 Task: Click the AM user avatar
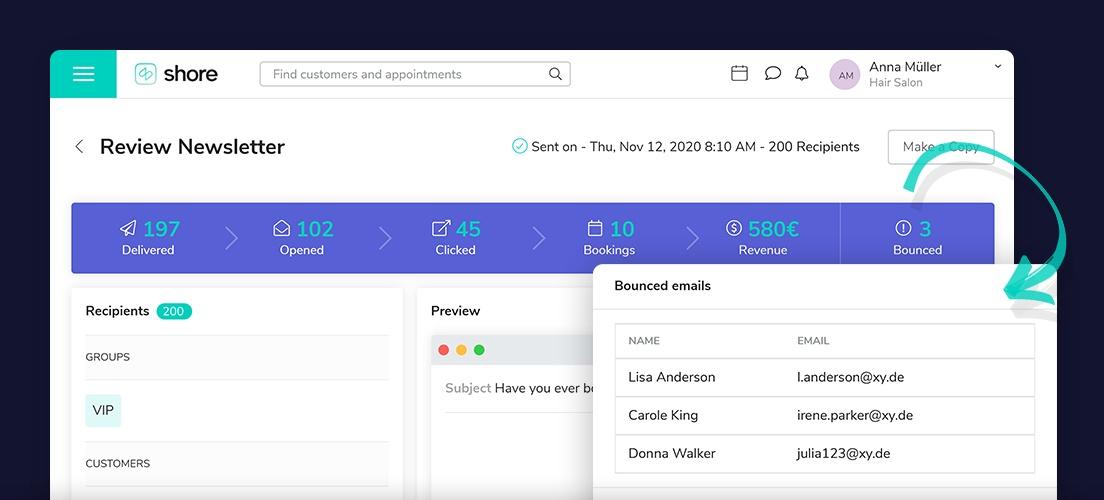click(x=845, y=75)
